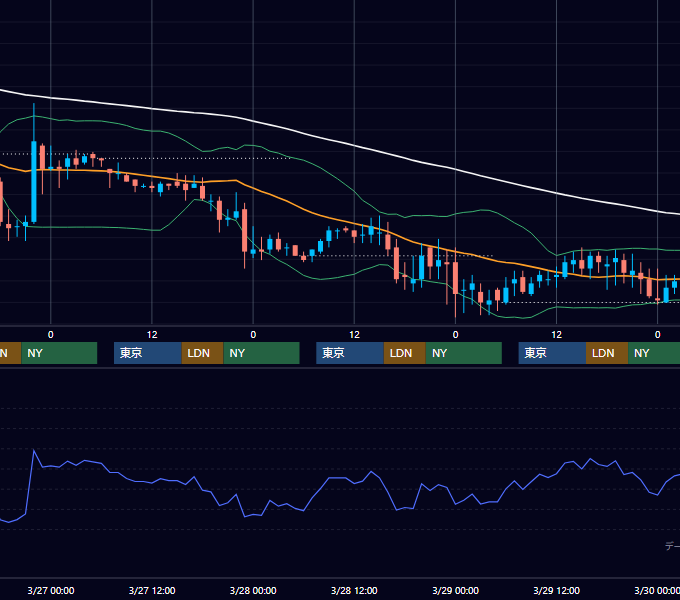Click the 3/27 12:00 date label

click(x=152, y=590)
